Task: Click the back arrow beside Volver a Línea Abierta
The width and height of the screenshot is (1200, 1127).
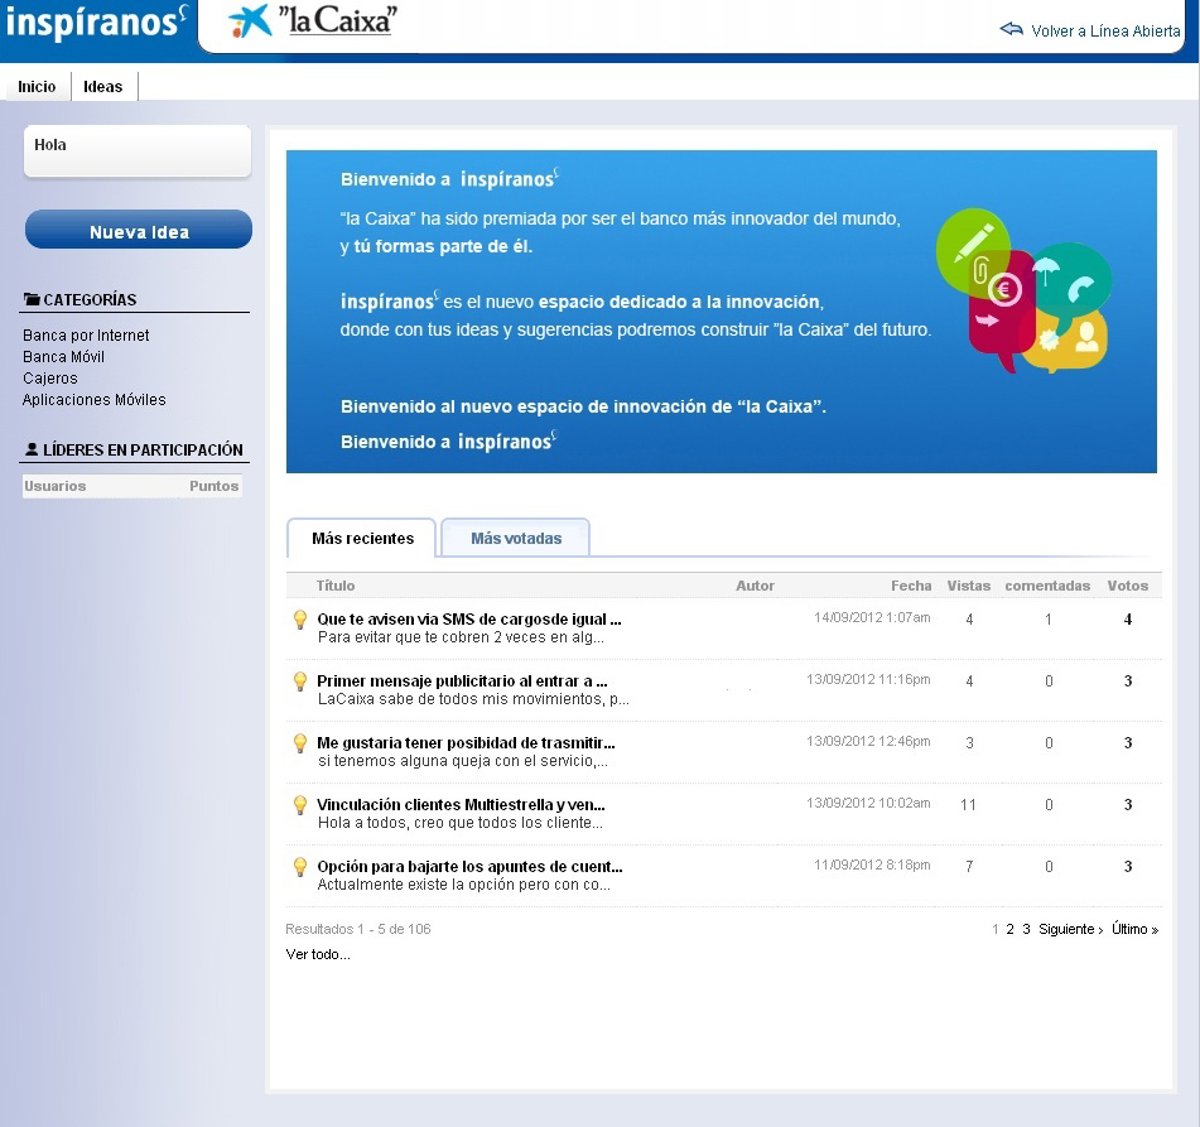Action: click(1011, 30)
